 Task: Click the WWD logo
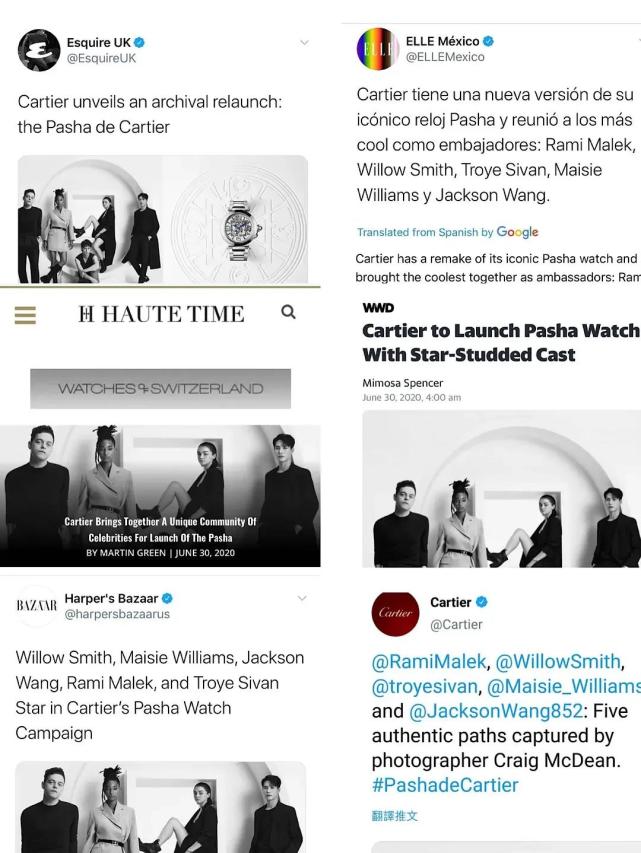click(378, 308)
